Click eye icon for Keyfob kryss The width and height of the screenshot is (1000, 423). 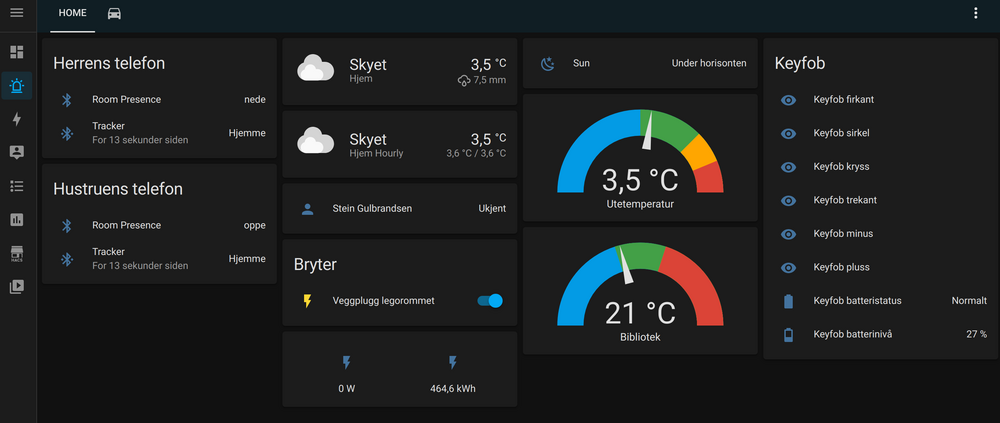pyautogui.click(x=788, y=167)
